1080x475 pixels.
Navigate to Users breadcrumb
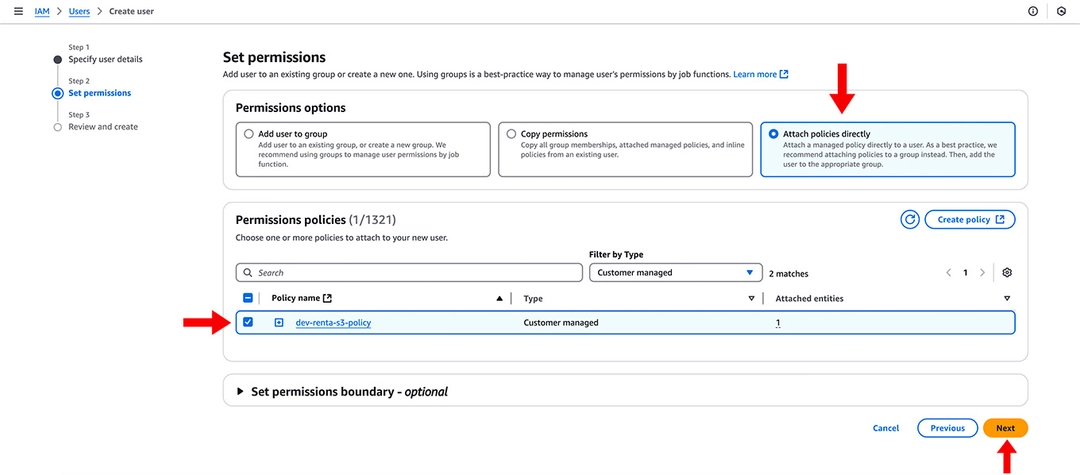pyautogui.click(x=79, y=12)
